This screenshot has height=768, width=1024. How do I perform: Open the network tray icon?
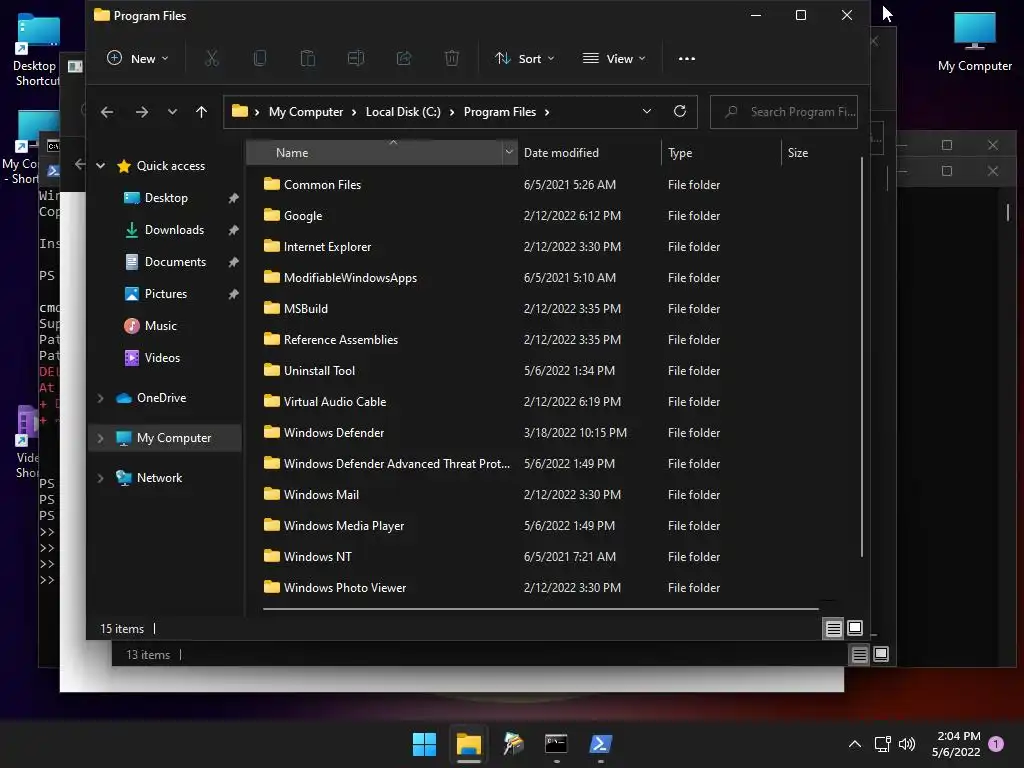tap(882, 744)
